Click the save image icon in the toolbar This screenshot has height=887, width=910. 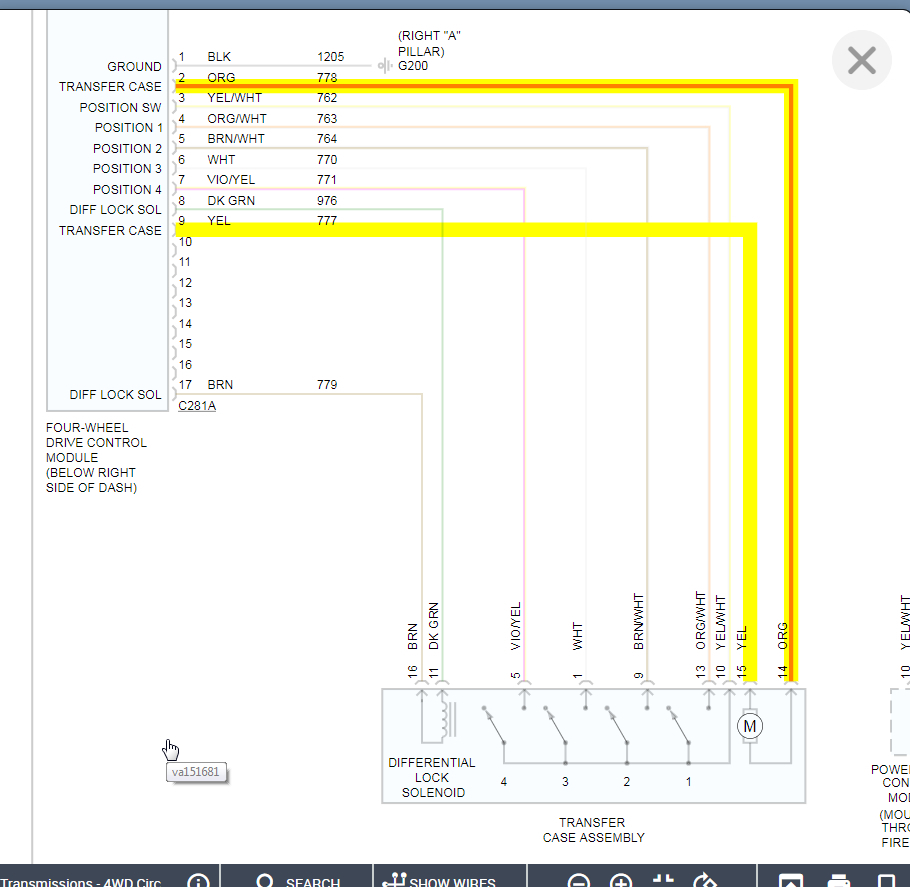790,881
